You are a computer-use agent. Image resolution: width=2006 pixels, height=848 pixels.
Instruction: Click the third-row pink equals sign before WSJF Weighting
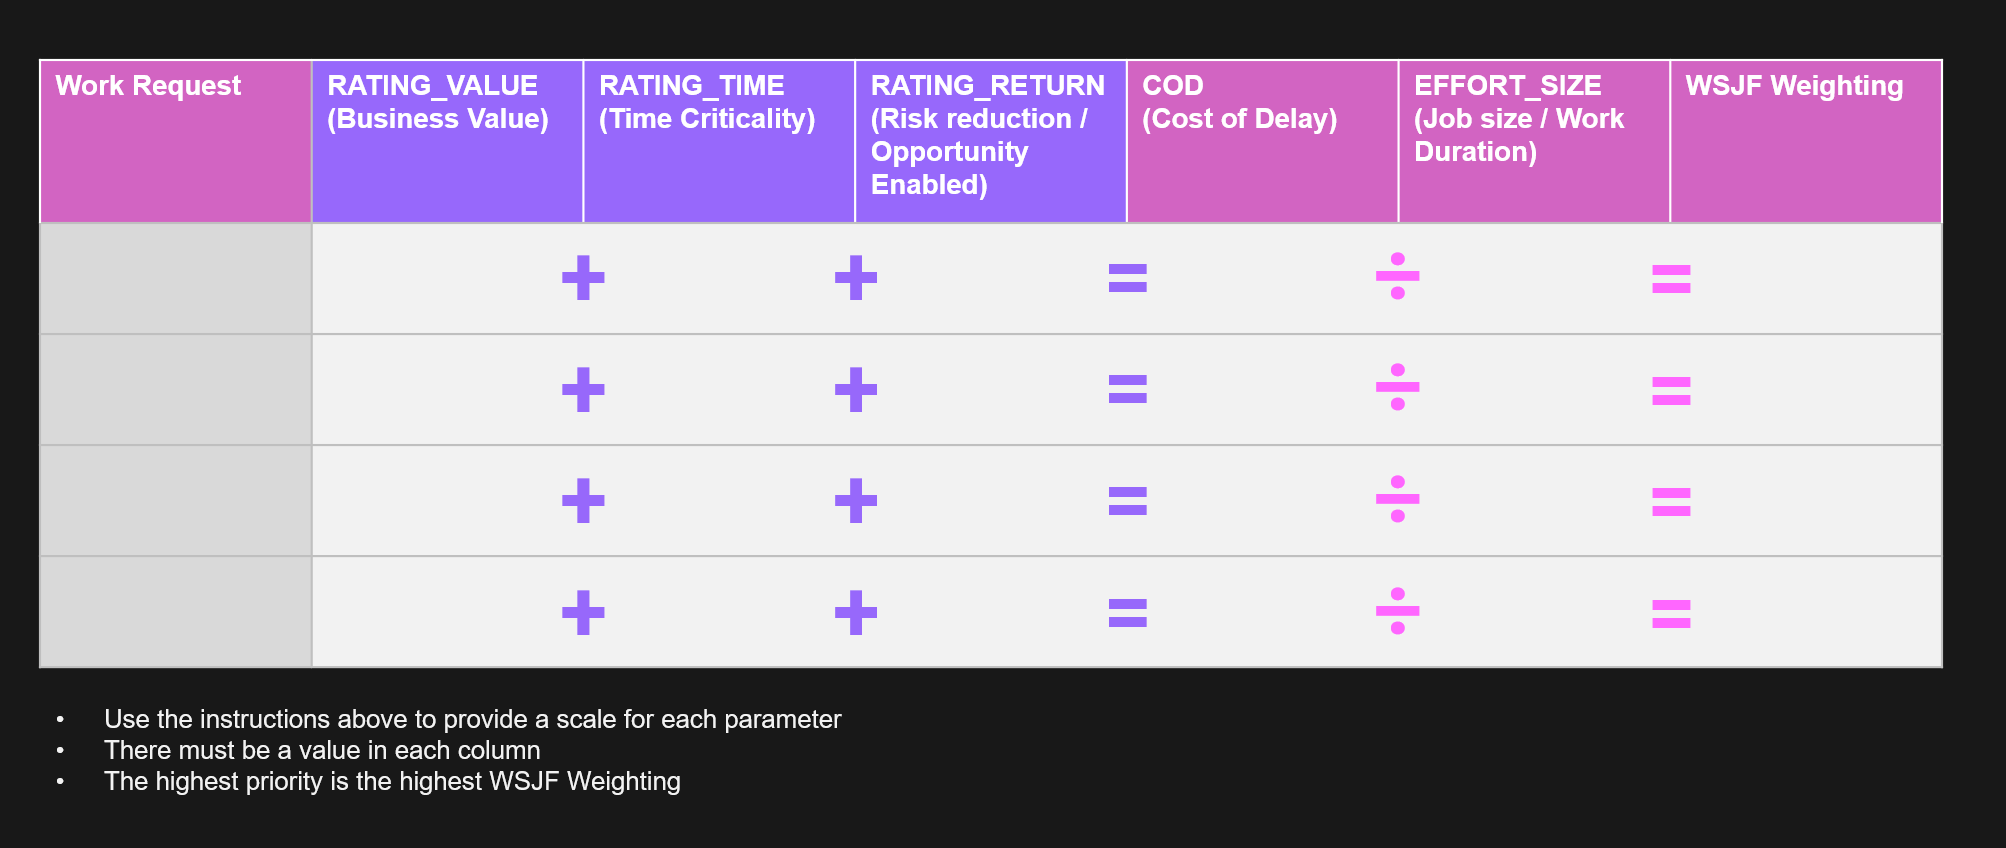point(1671,501)
